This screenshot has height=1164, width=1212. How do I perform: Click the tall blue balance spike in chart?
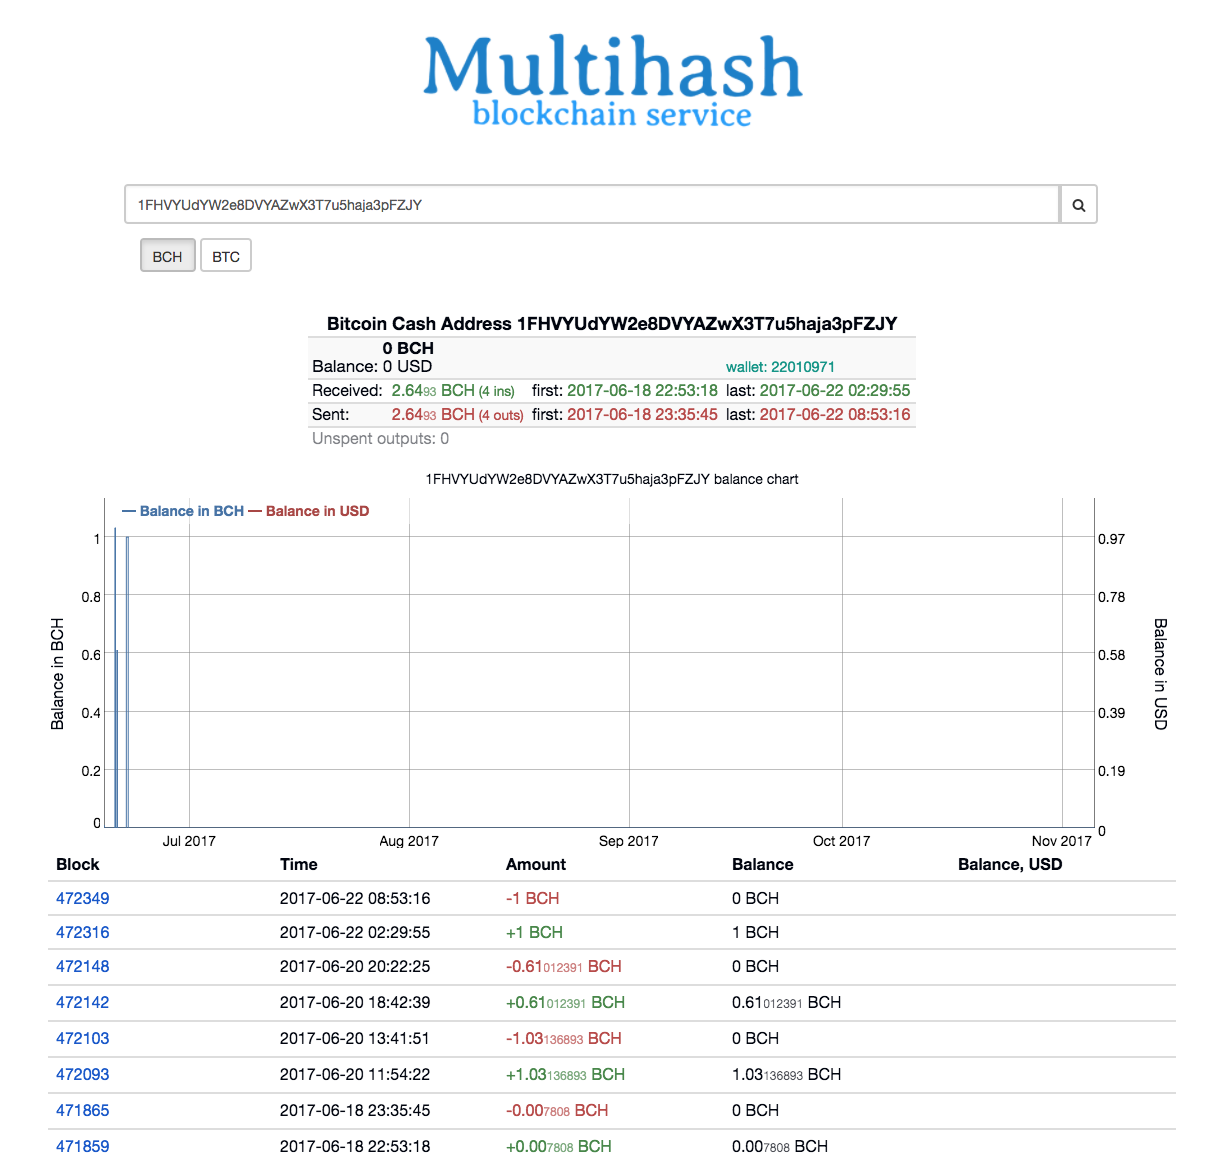pos(115,680)
